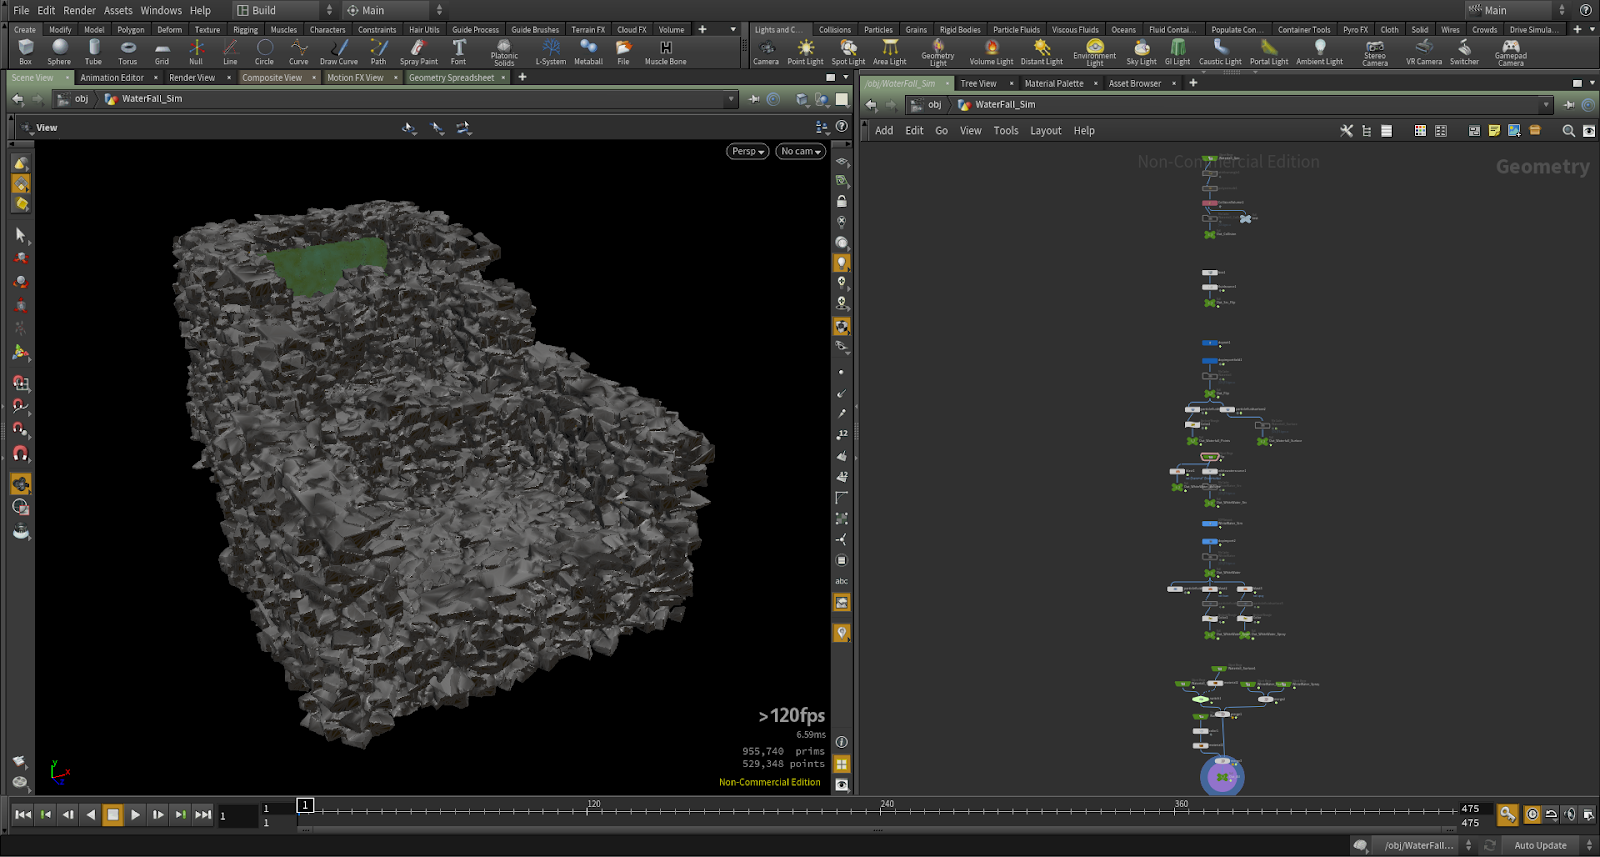
Task: Select the Sphere shelf tool
Action: [x=59, y=51]
